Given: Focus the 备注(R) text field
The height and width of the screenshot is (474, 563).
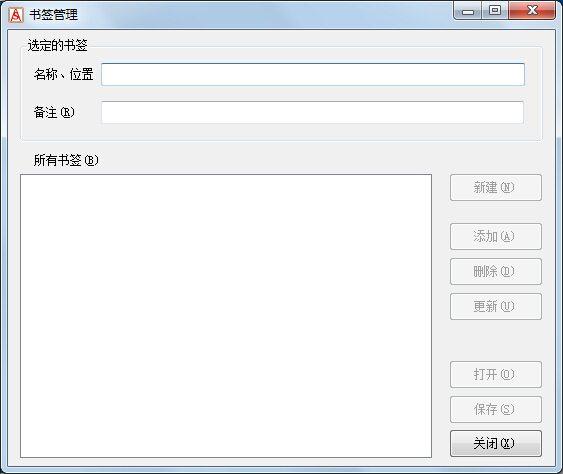Looking at the screenshot, I should (312, 112).
